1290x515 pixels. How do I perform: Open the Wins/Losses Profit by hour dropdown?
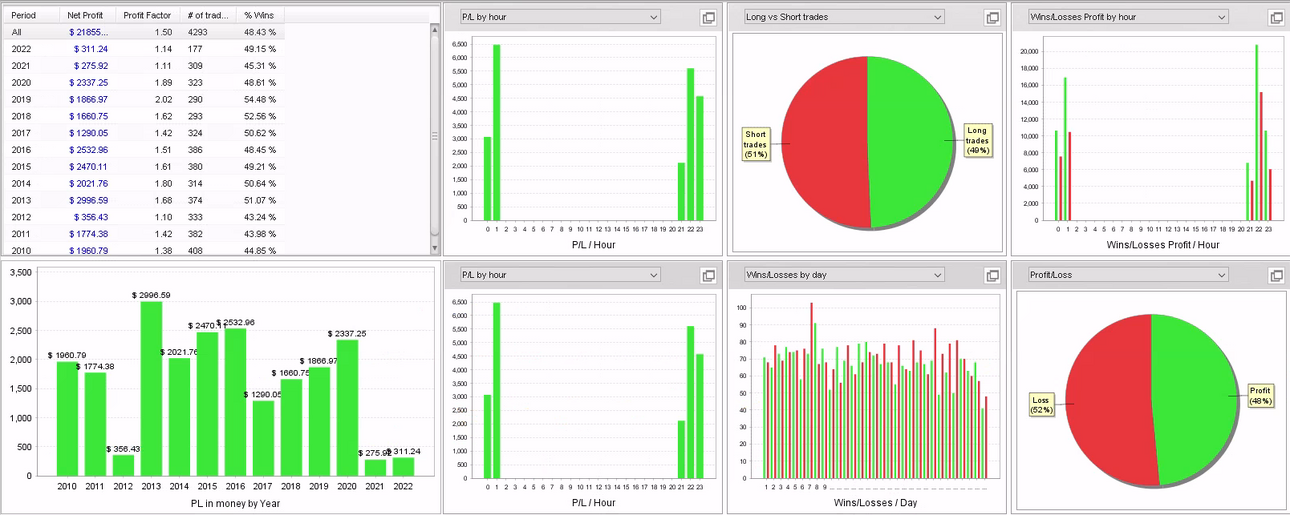(x=1128, y=17)
